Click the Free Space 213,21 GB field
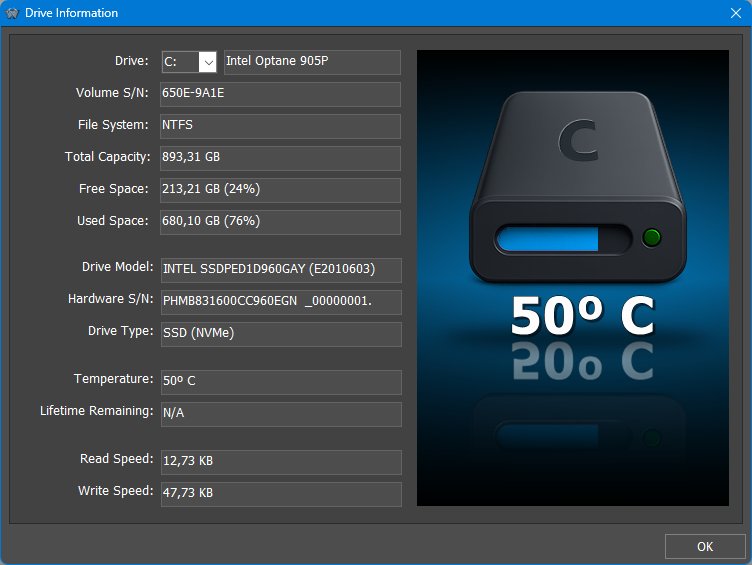 click(x=280, y=190)
